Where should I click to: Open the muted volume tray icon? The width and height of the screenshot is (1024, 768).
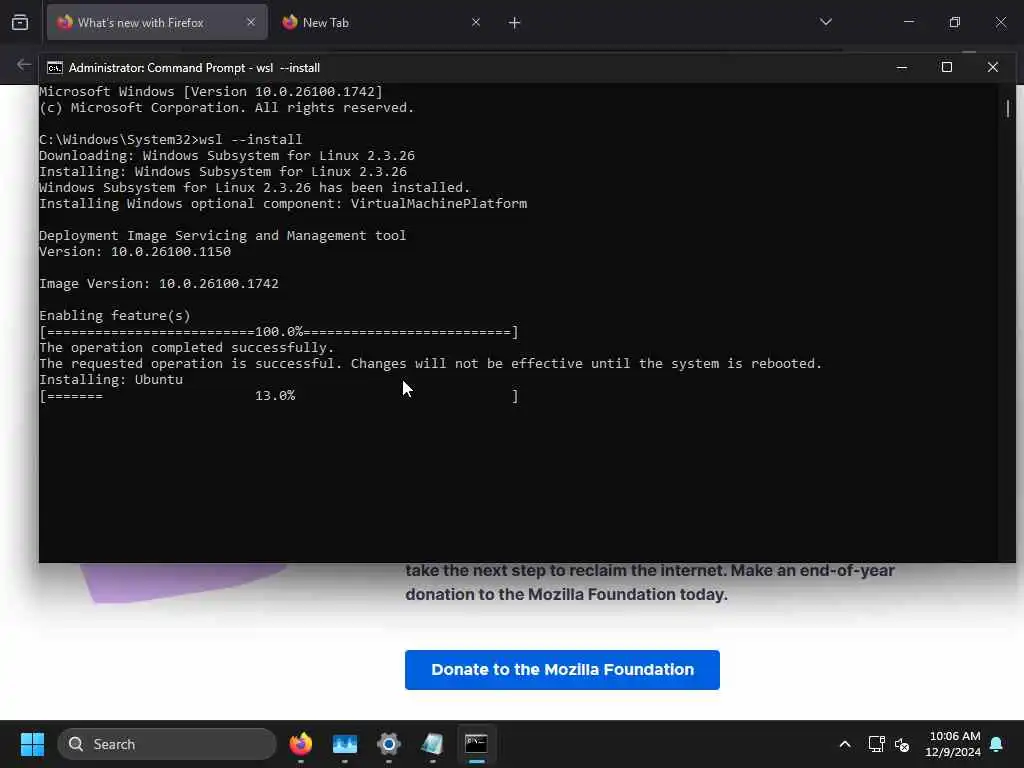pos(902,744)
